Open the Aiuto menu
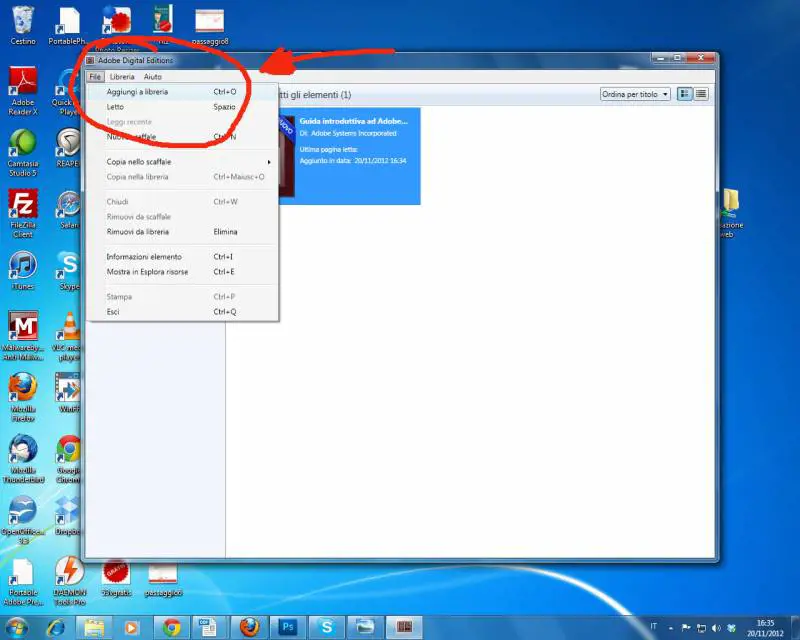The image size is (800, 640). (x=153, y=77)
